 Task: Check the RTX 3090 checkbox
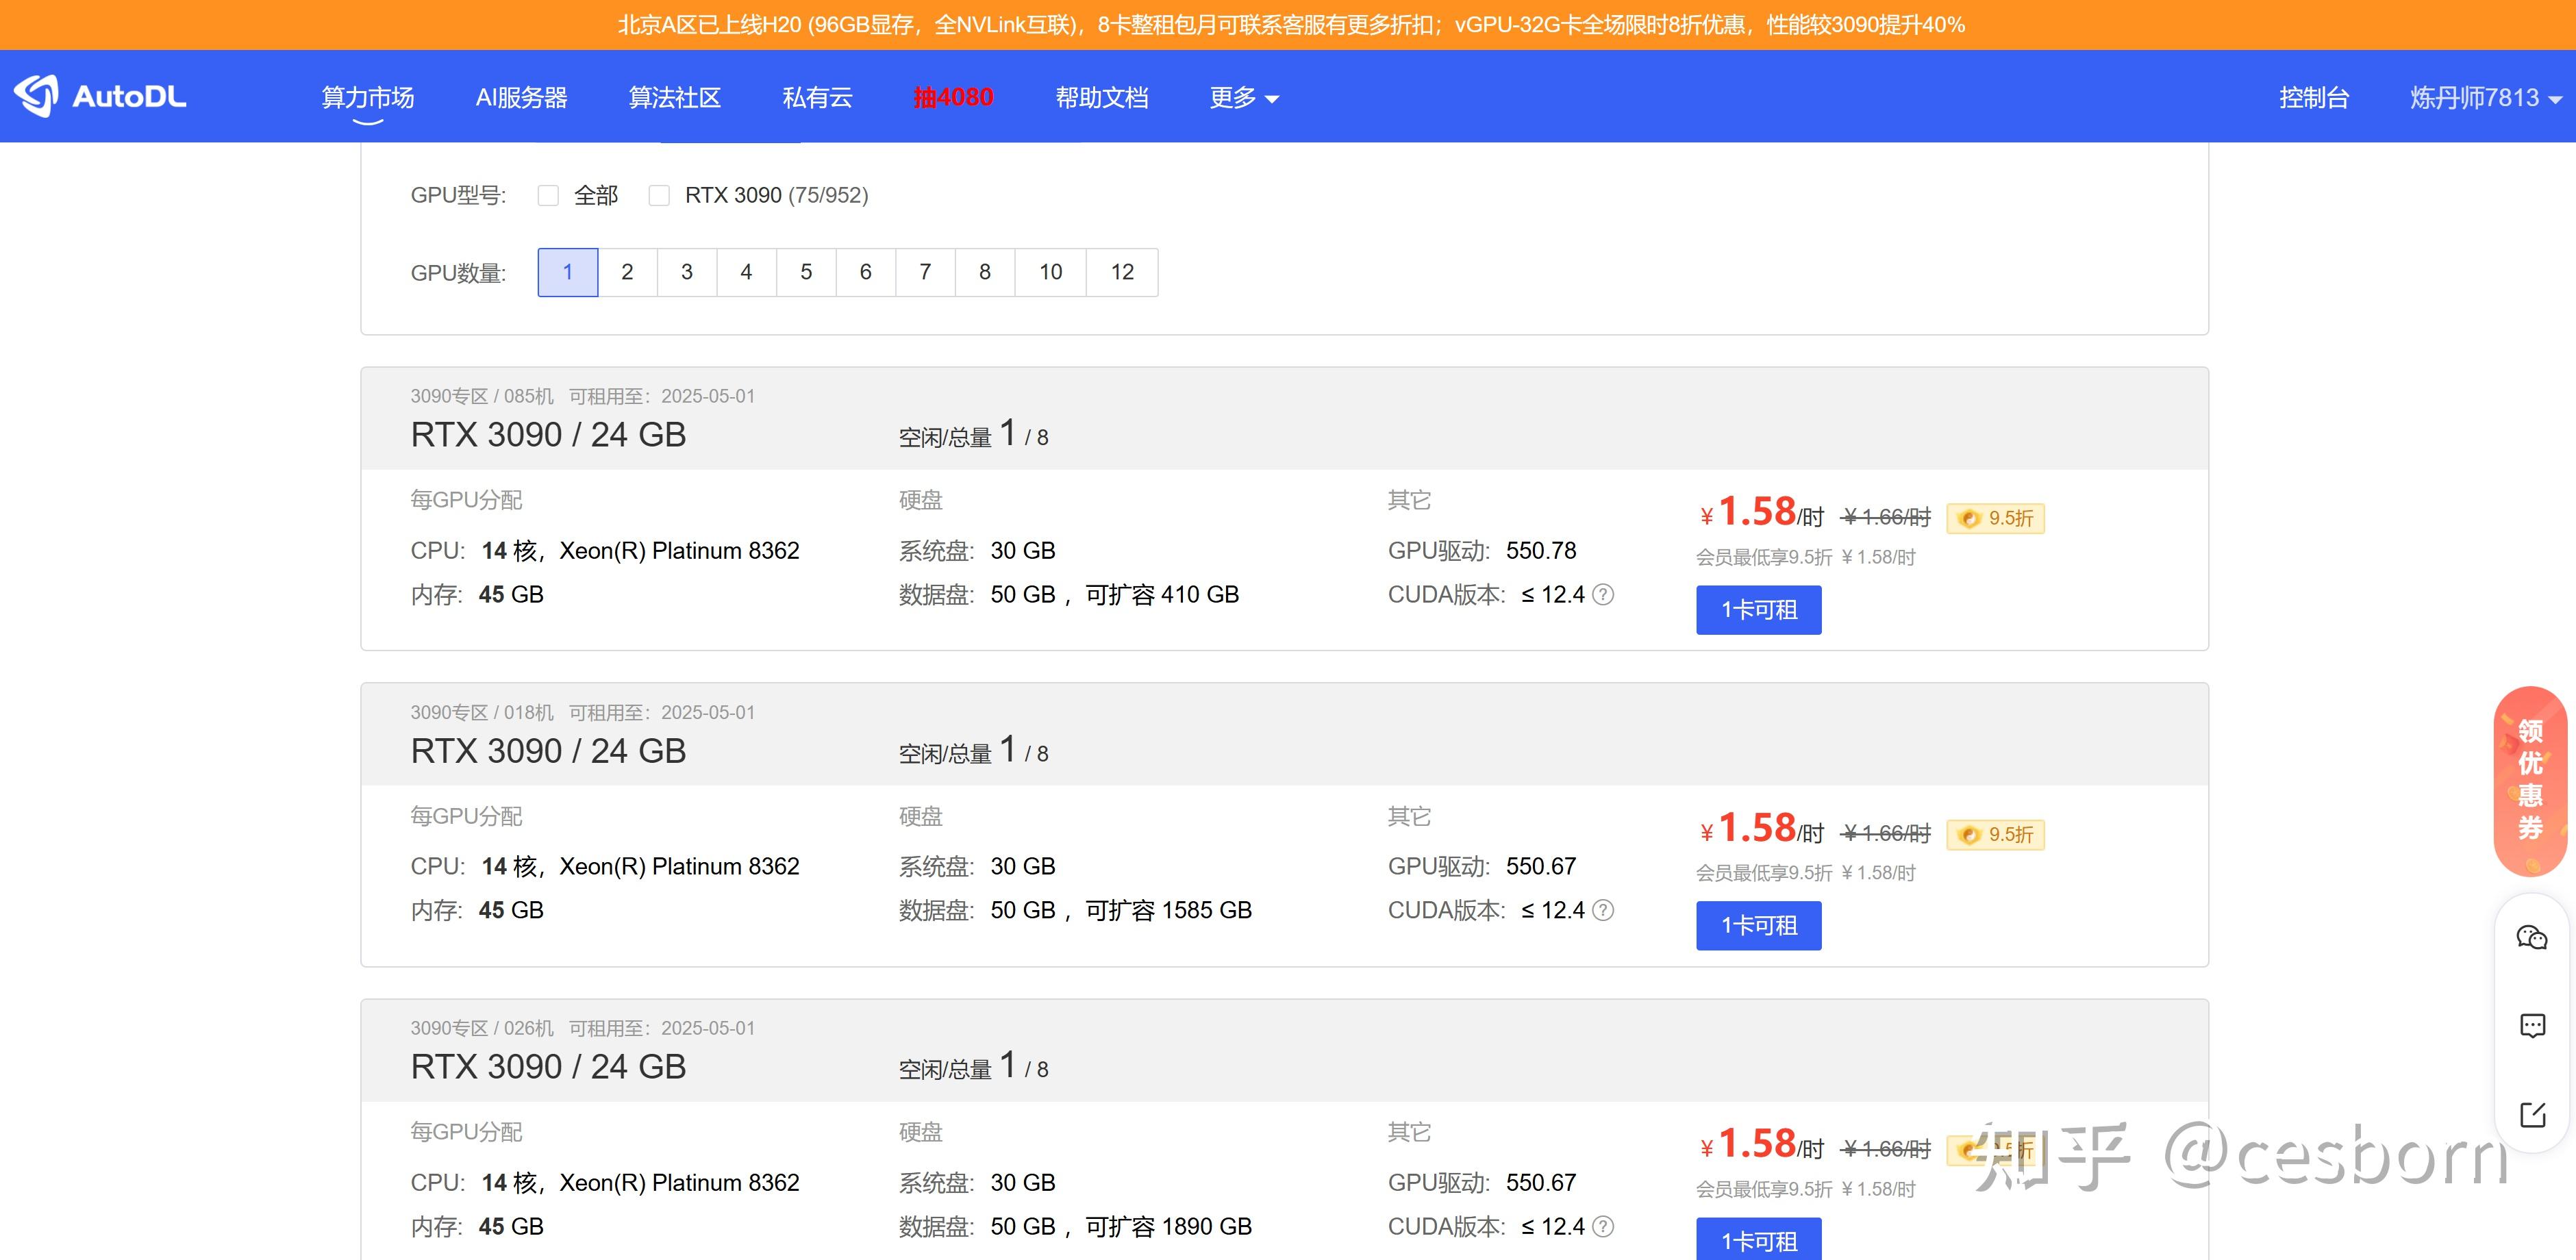(x=660, y=195)
